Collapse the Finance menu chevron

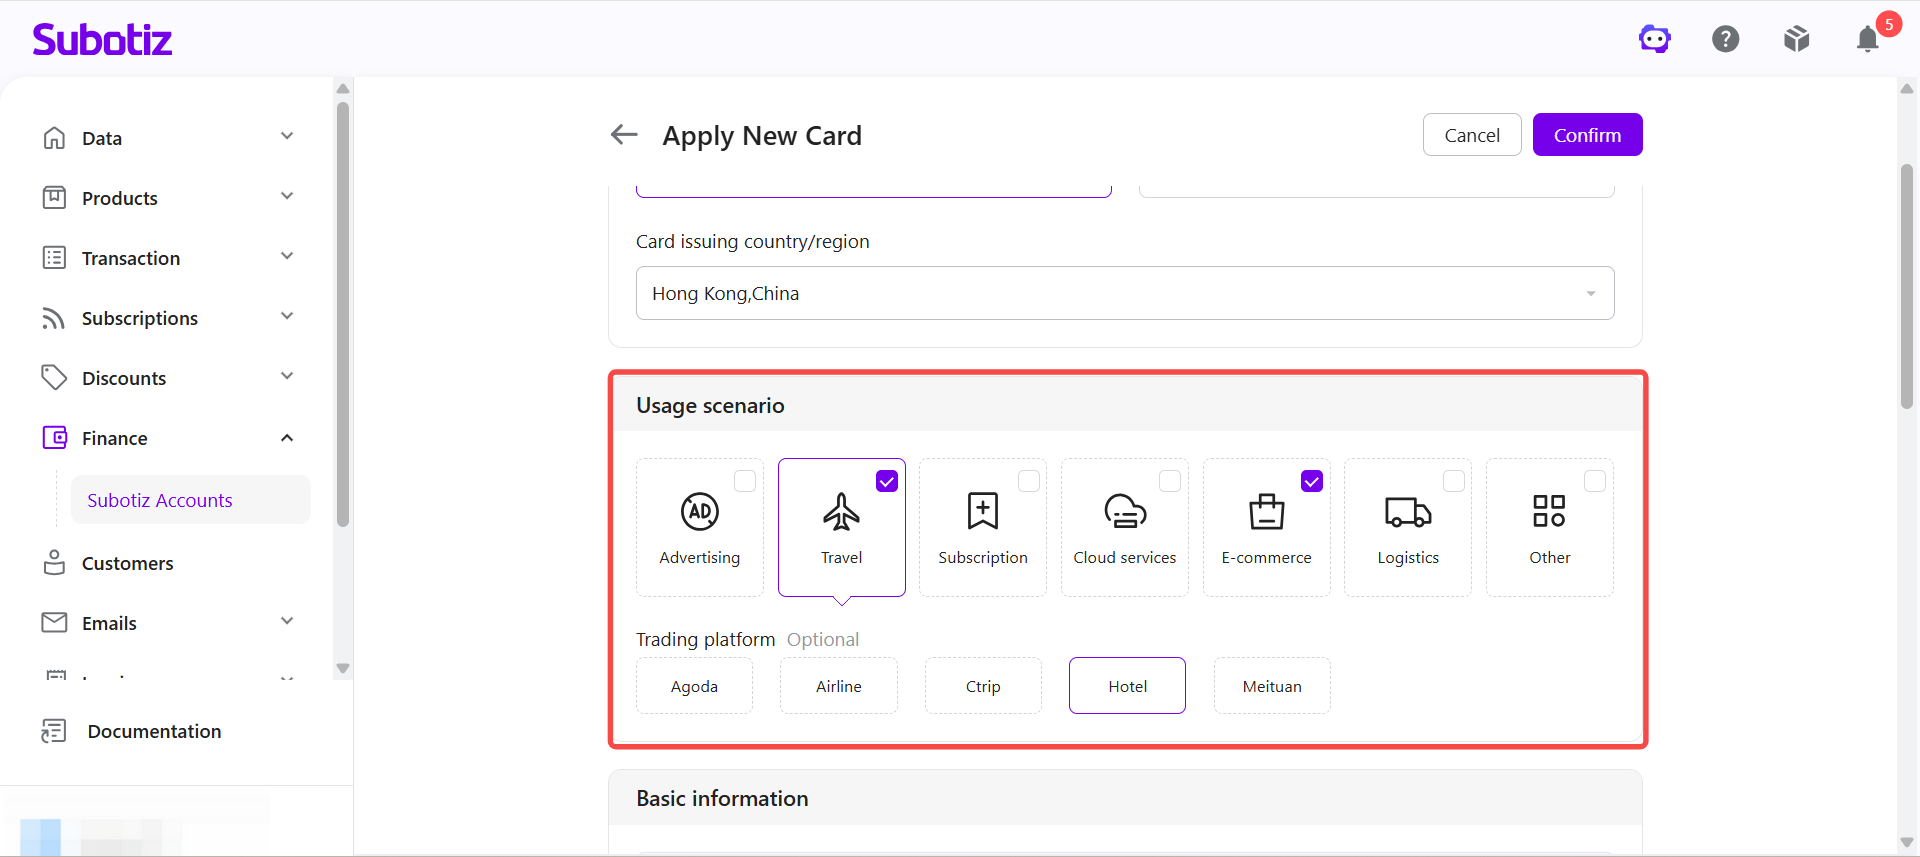[287, 438]
